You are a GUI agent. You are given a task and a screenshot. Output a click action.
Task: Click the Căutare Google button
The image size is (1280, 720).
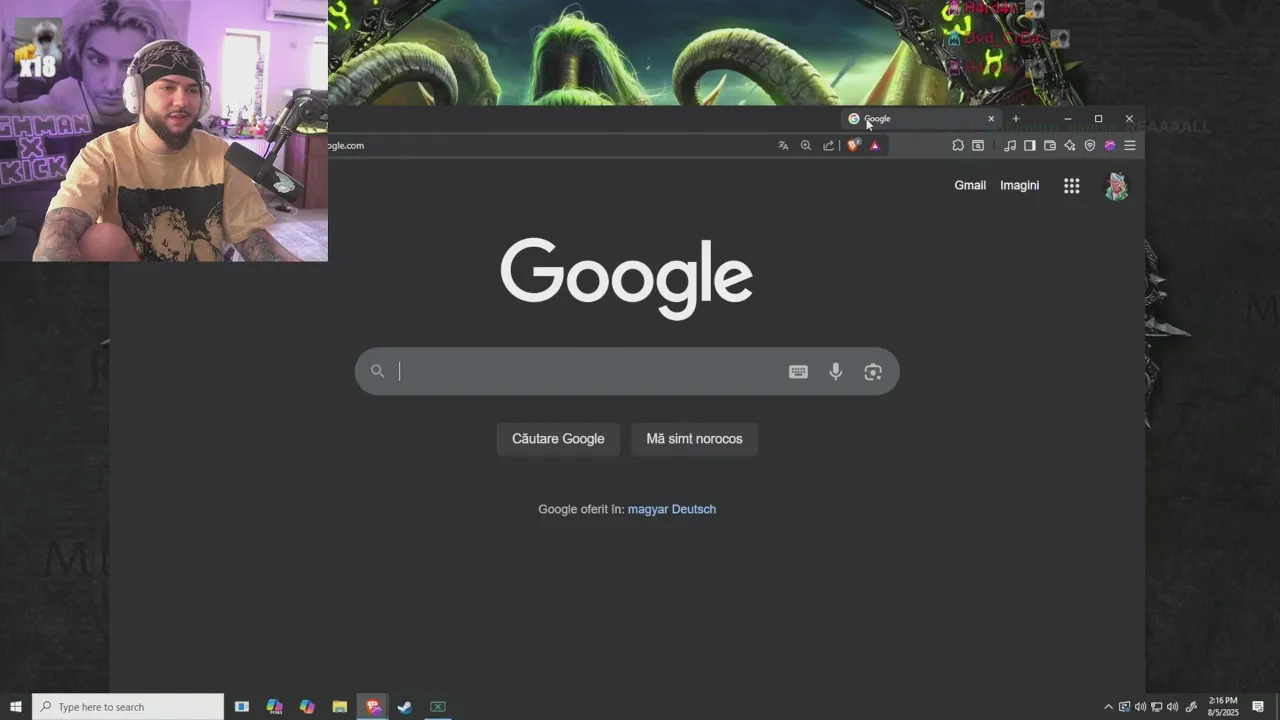(558, 439)
